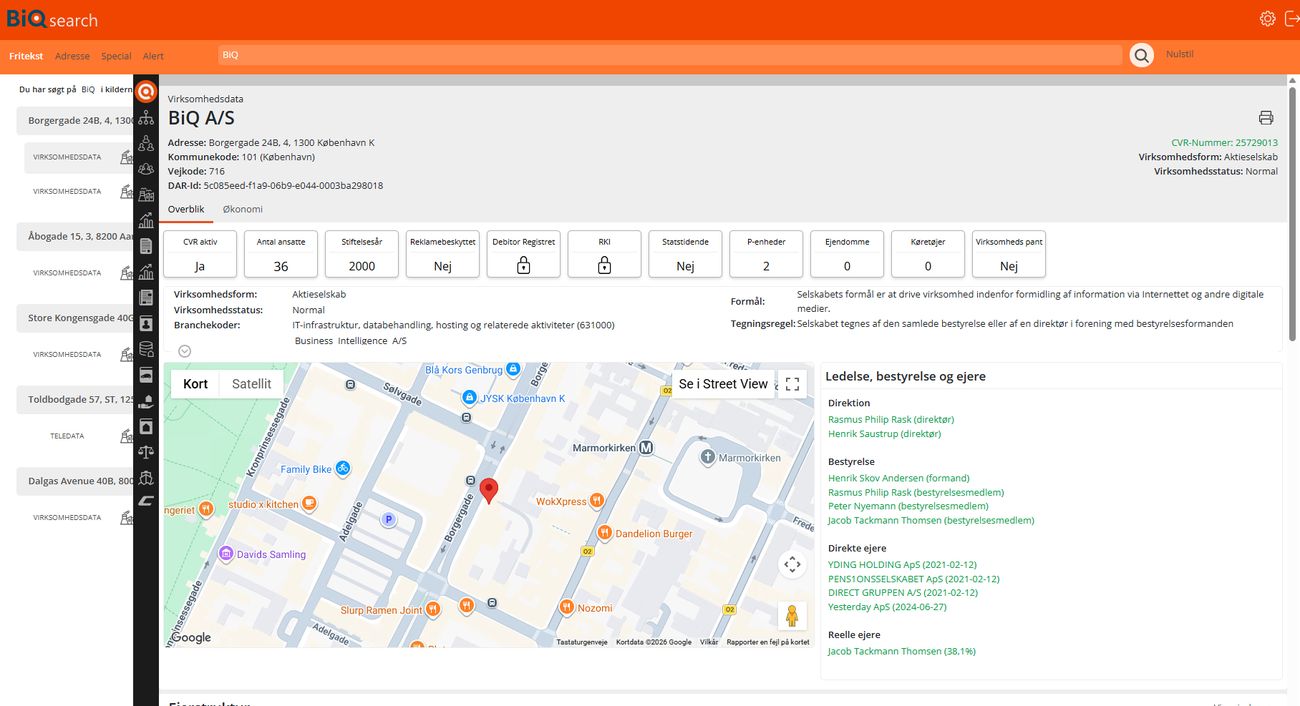Switch to the Økonomi tab
The image size is (1300, 706).
coord(243,209)
